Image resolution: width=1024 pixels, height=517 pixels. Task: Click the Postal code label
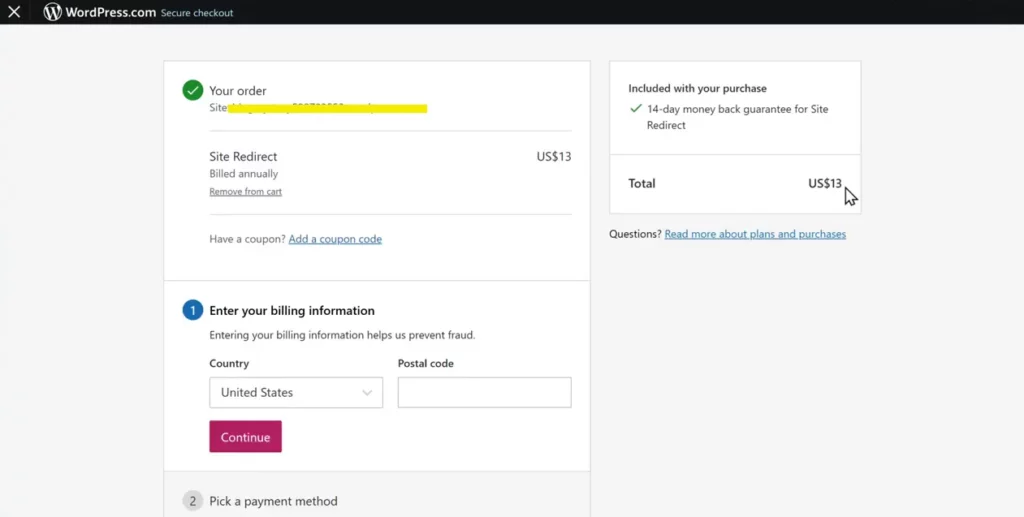[x=426, y=364]
